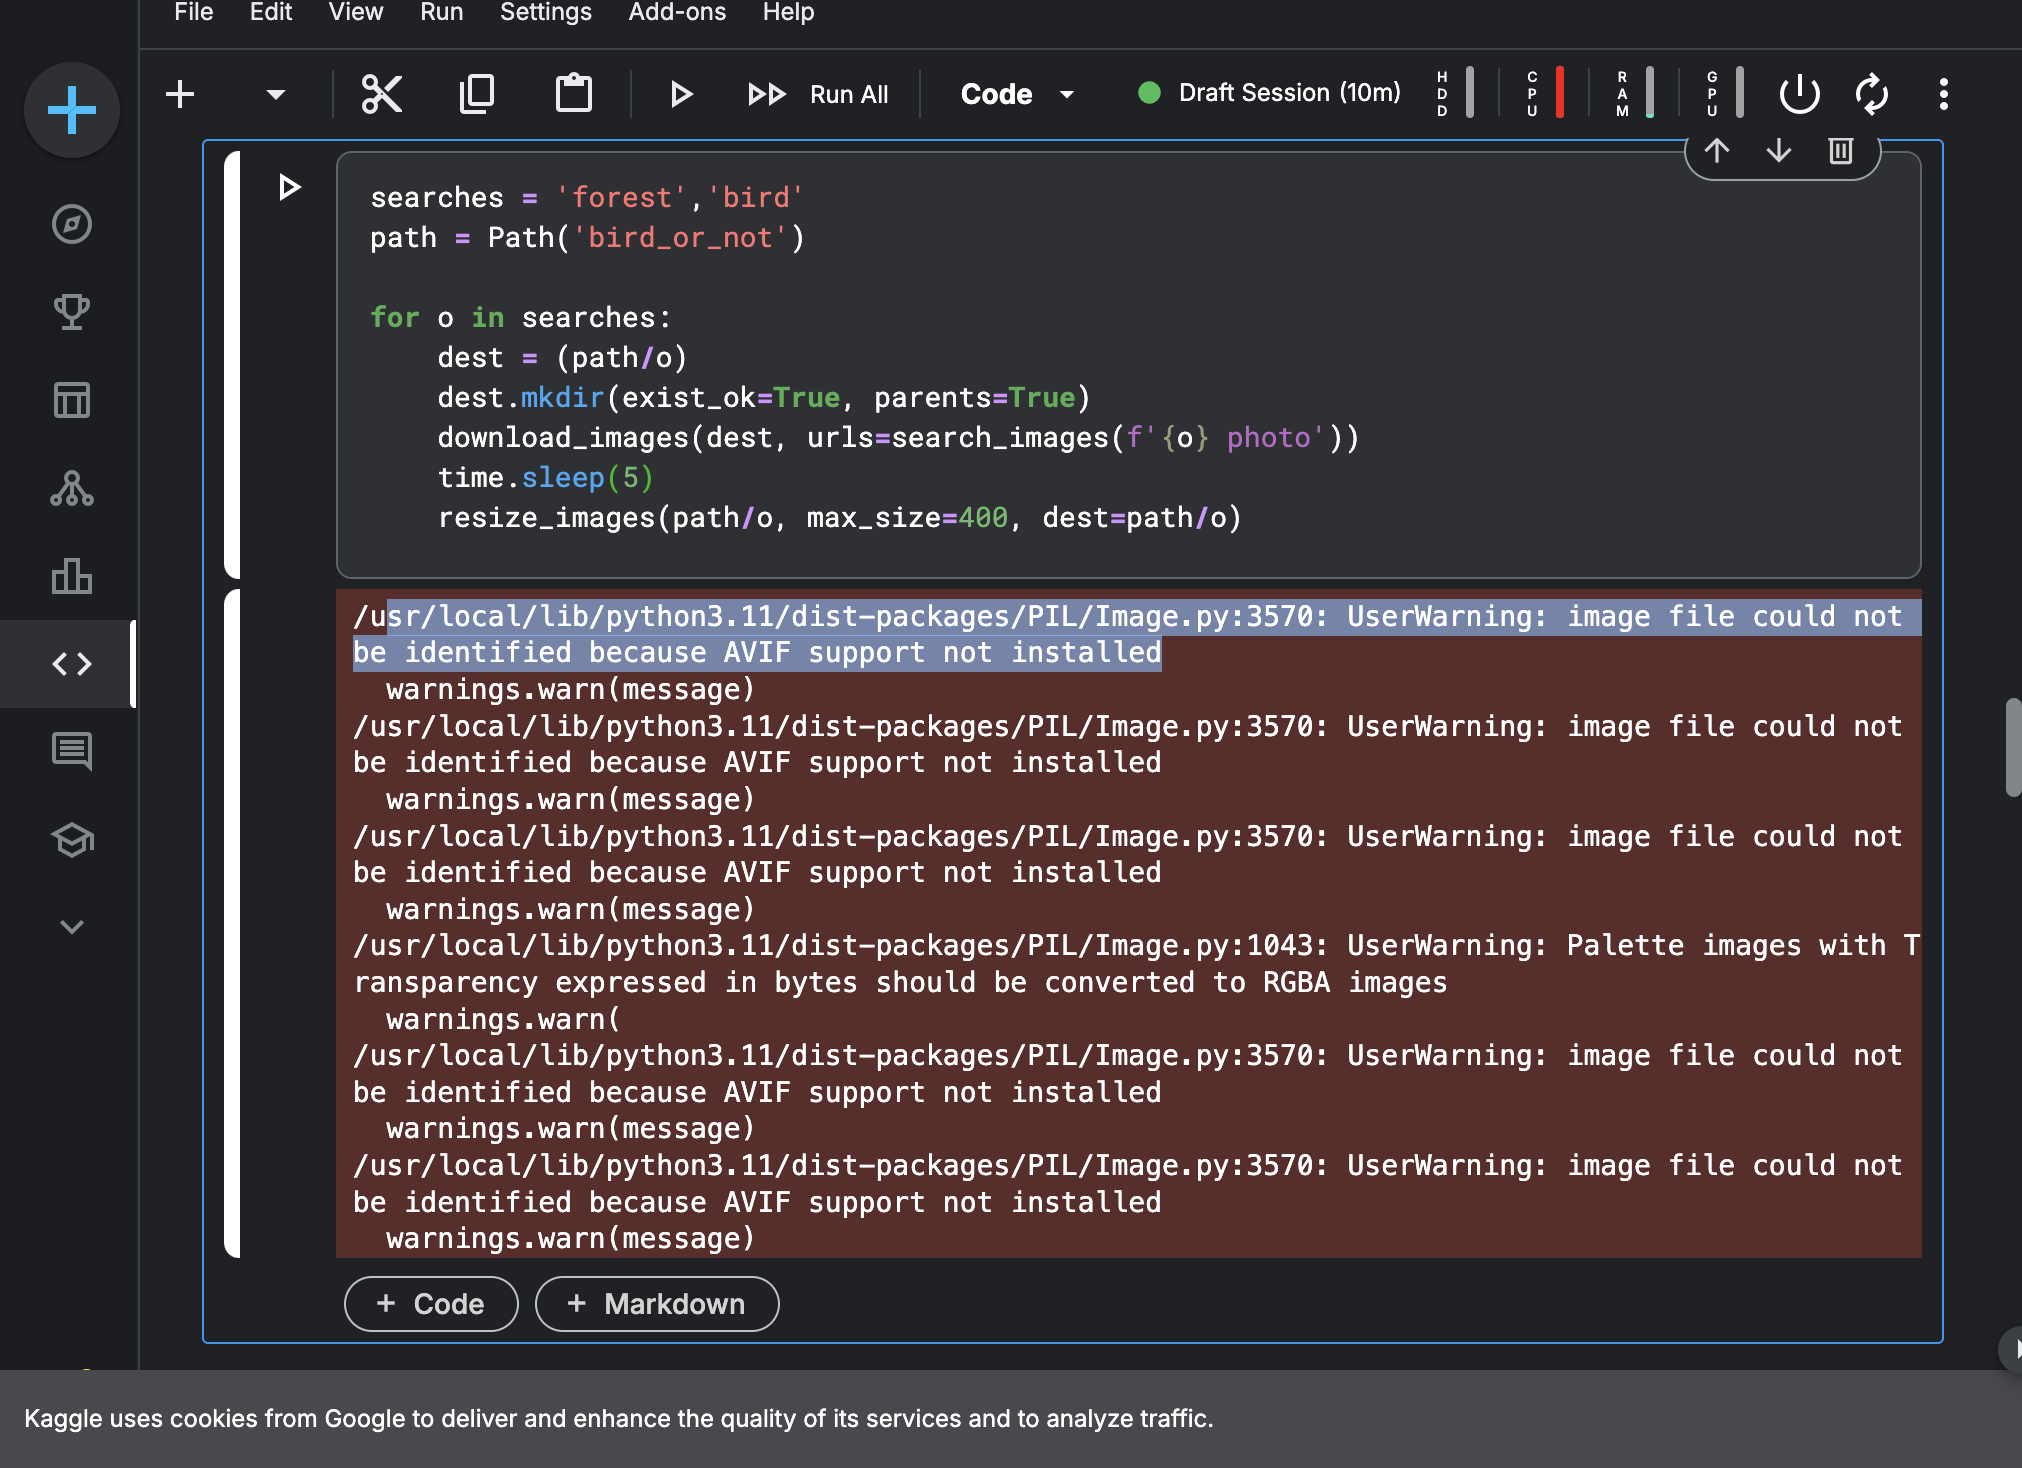The height and width of the screenshot is (1468, 2022).
Task: Open the three-dot more options menu
Action: [x=1943, y=94]
